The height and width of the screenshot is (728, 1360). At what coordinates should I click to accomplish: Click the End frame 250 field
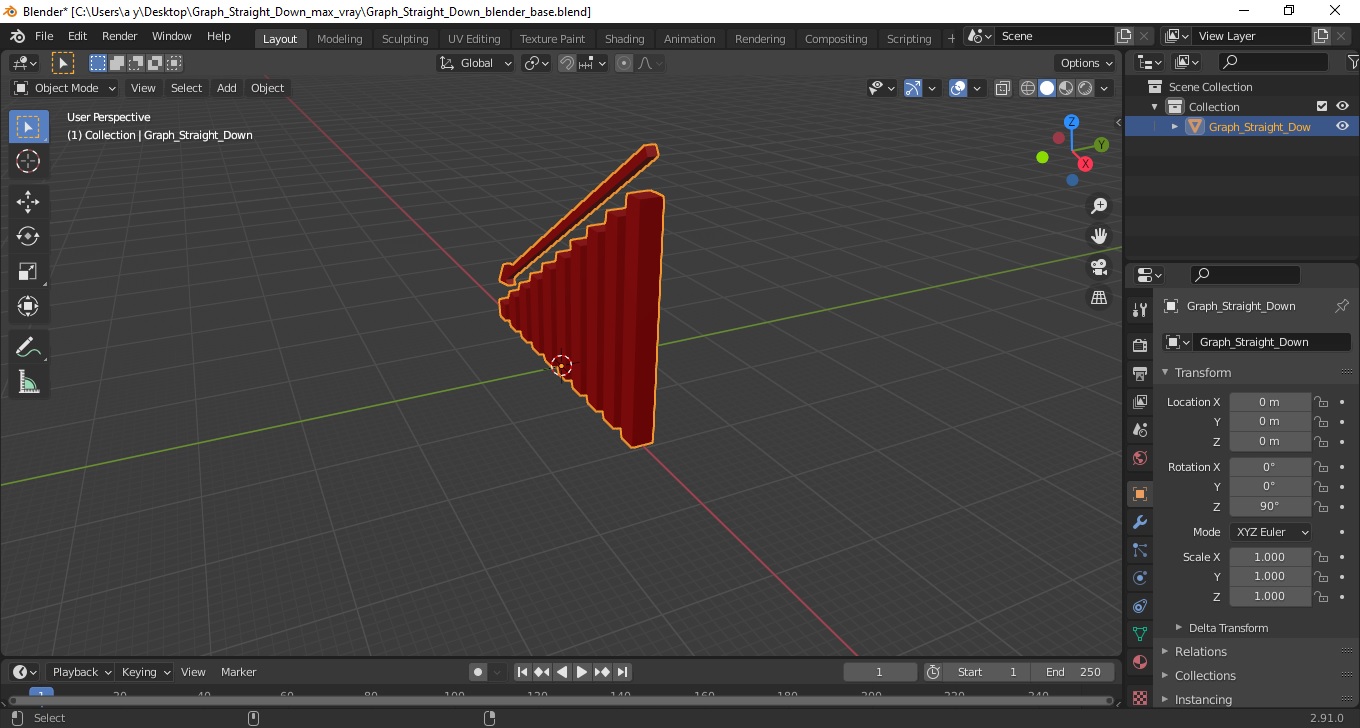pyautogui.click(x=1073, y=672)
